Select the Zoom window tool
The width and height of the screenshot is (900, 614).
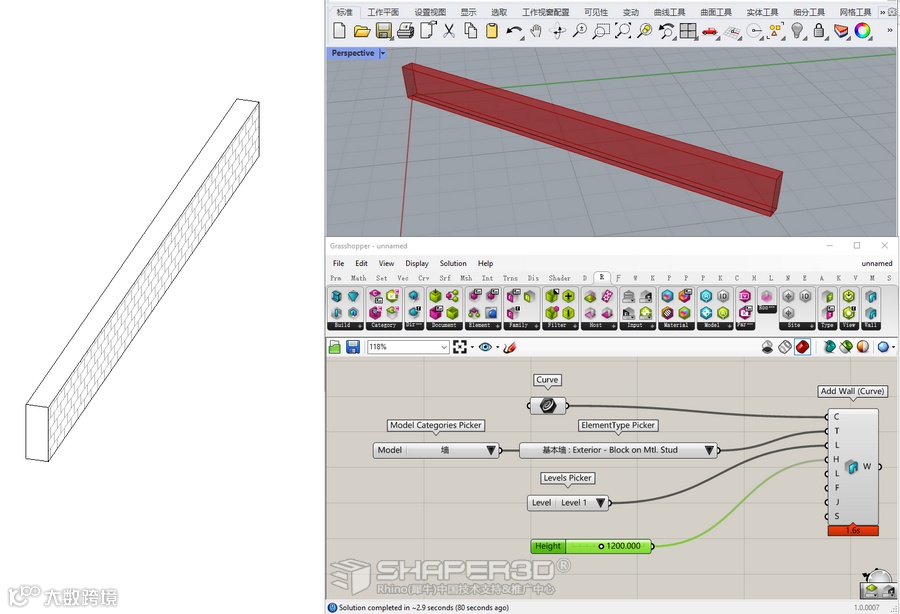601,31
